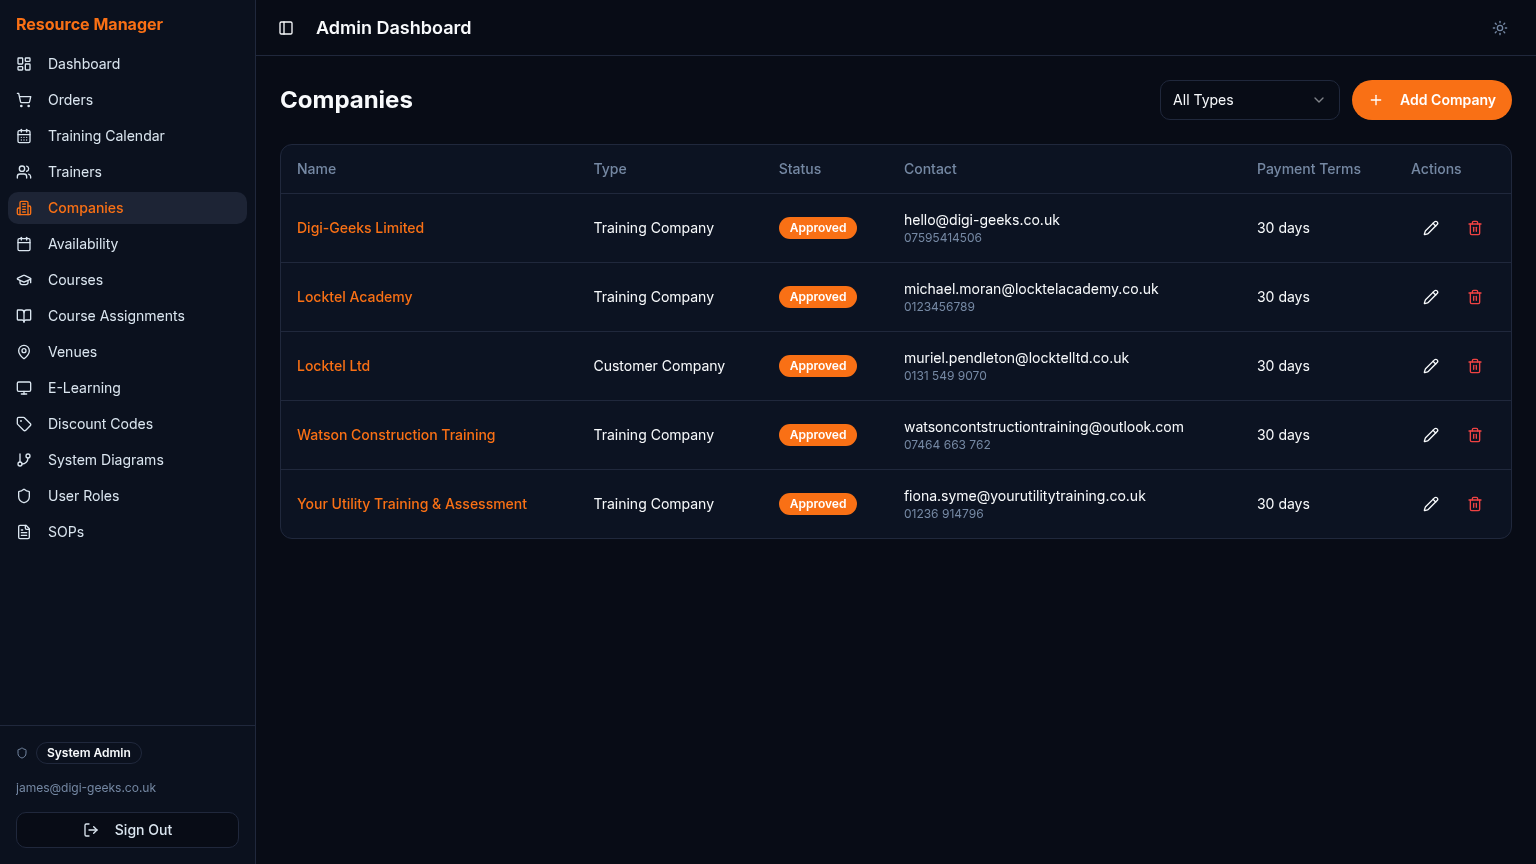
Task: Click the Status column header
Action: point(800,169)
